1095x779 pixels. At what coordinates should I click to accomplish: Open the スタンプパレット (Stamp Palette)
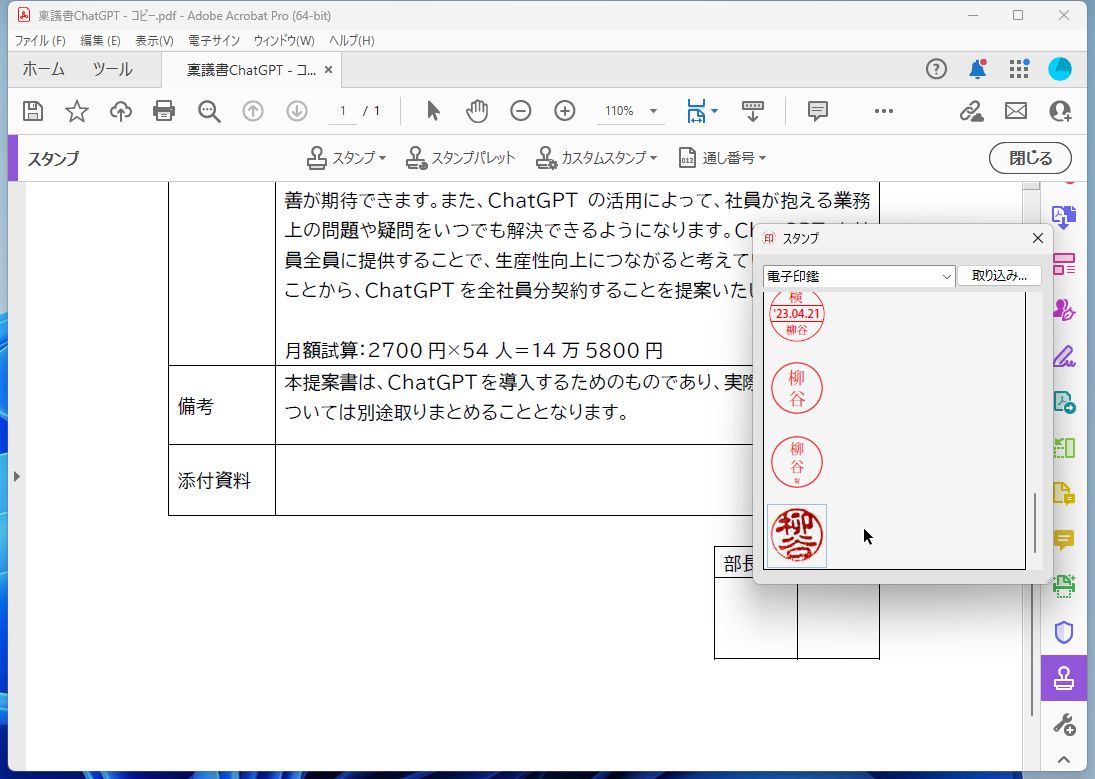460,157
